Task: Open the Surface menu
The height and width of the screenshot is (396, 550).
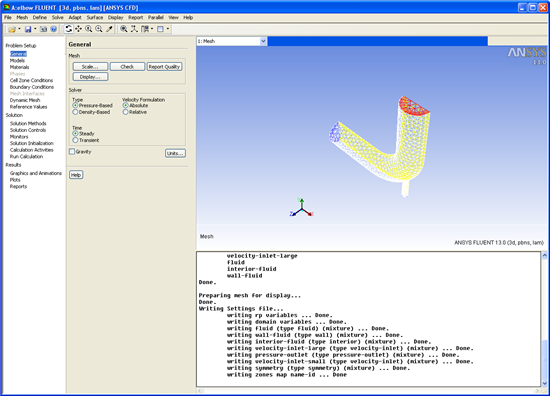Action: [x=95, y=17]
